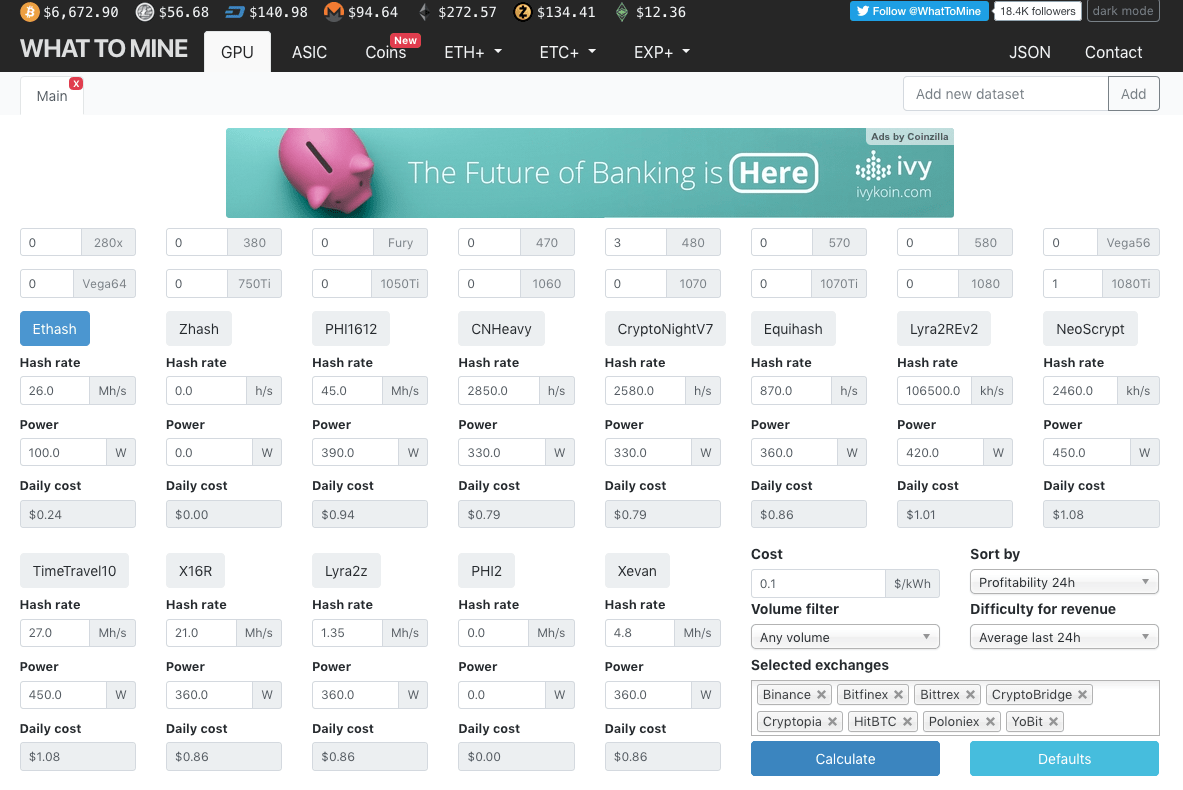
Task: Click the Calculate button
Action: (x=845, y=759)
